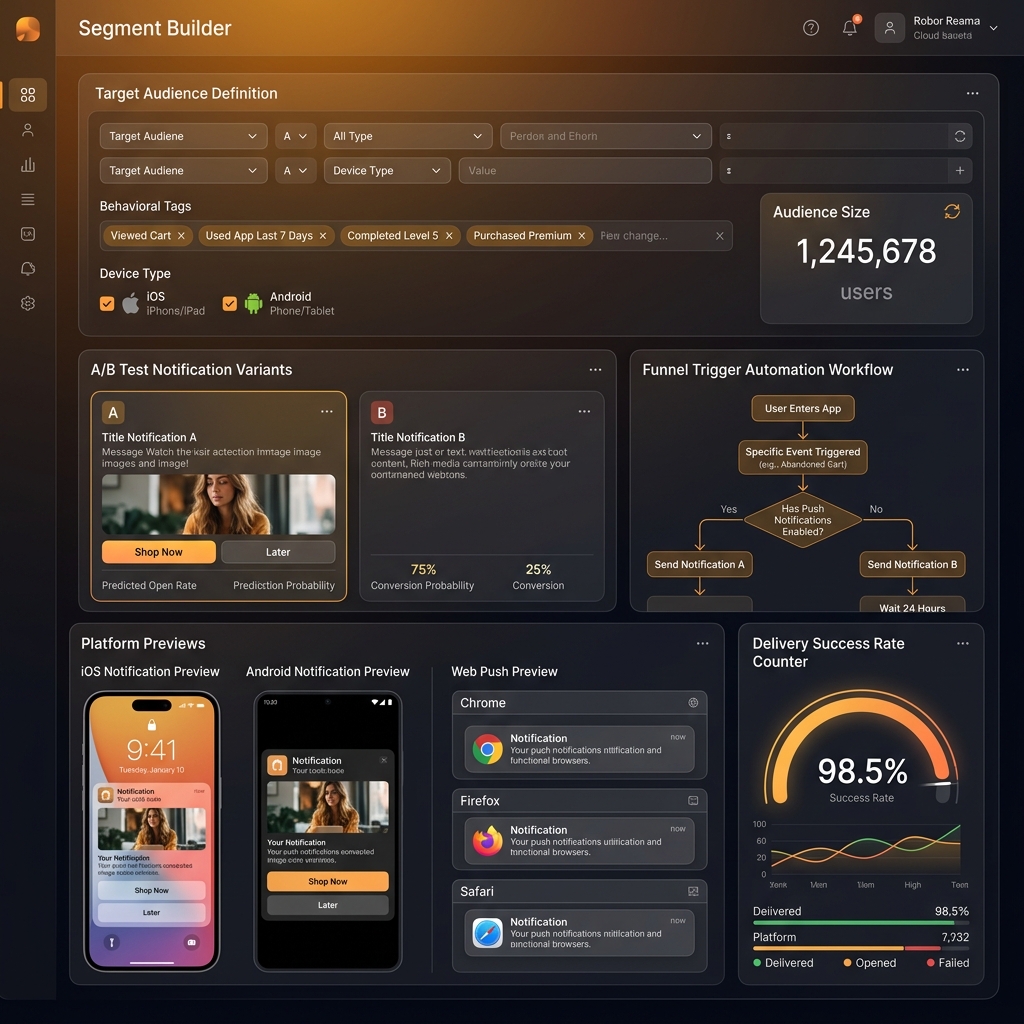This screenshot has width=1024, height=1024.
Task: Click the Chrome notification preview card
Action: pos(579,749)
